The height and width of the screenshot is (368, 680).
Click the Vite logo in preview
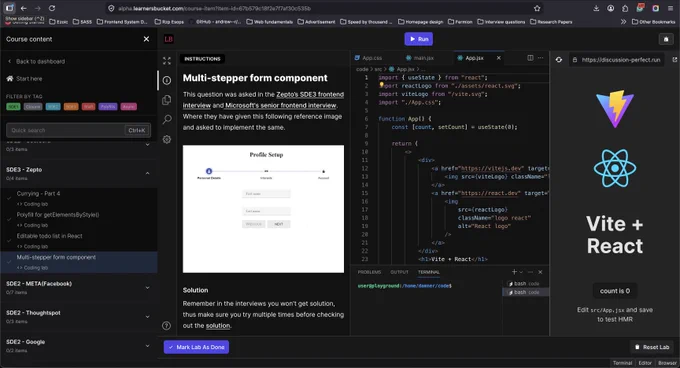coord(615,108)
